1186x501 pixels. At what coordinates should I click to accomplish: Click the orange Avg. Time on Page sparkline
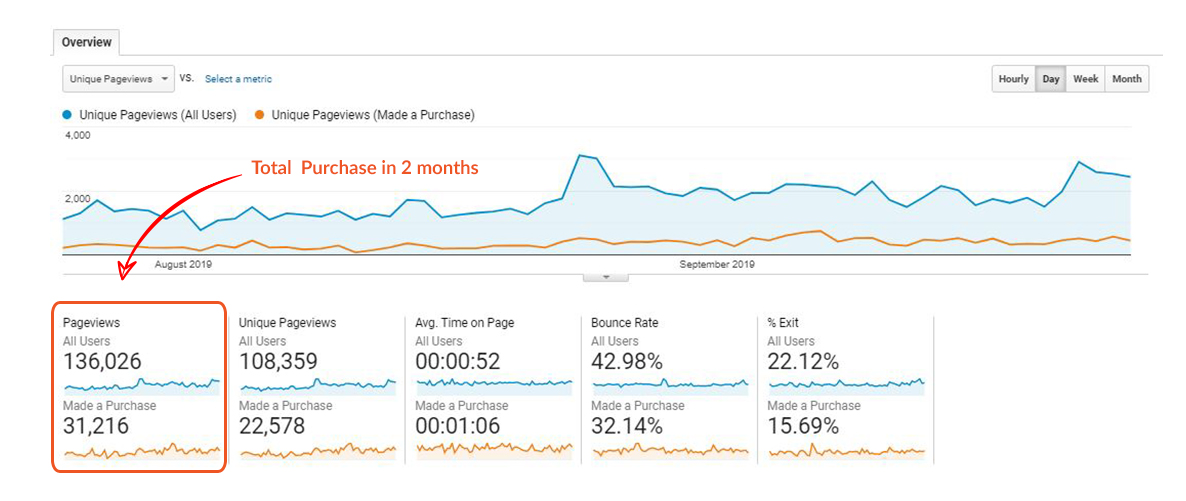pos(494,451)
